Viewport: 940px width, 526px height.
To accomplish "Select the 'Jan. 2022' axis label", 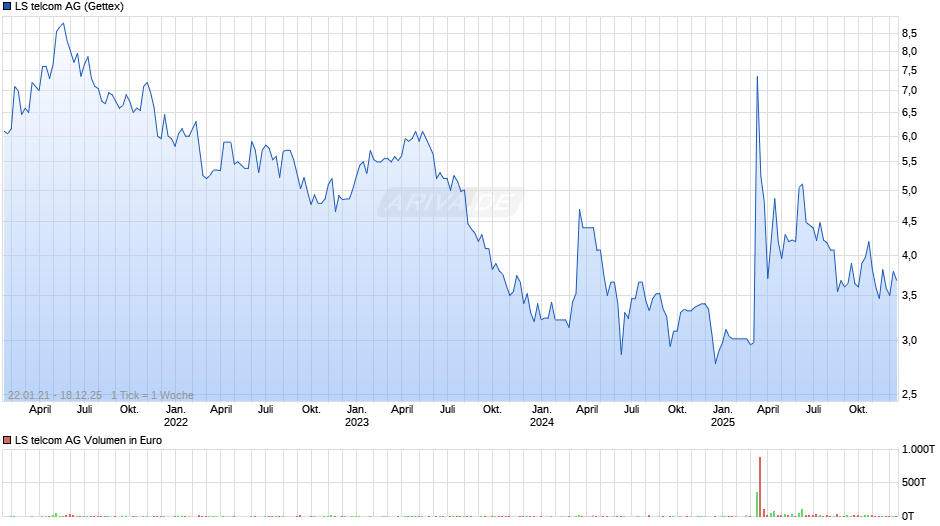I will (x=176, y=416).
